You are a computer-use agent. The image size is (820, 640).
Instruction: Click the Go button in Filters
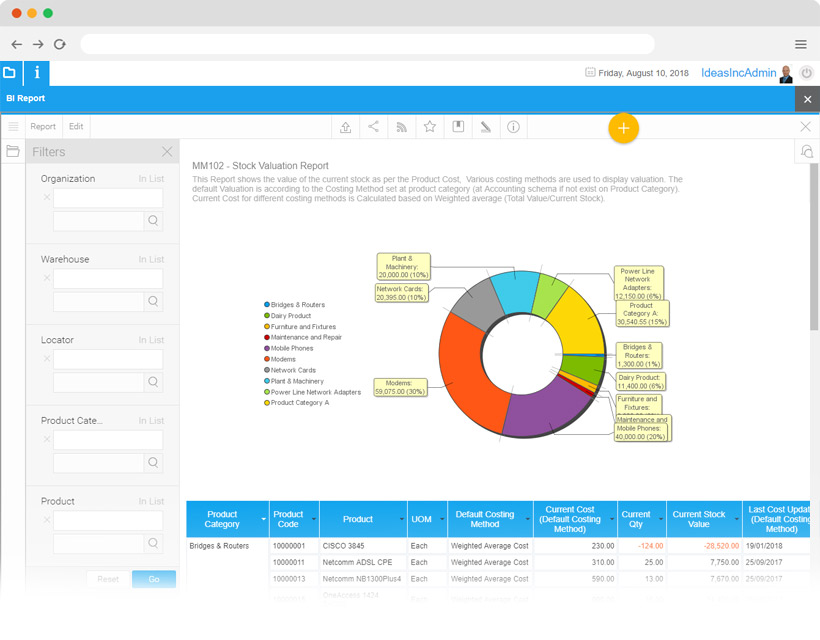(x=154, y=579)
